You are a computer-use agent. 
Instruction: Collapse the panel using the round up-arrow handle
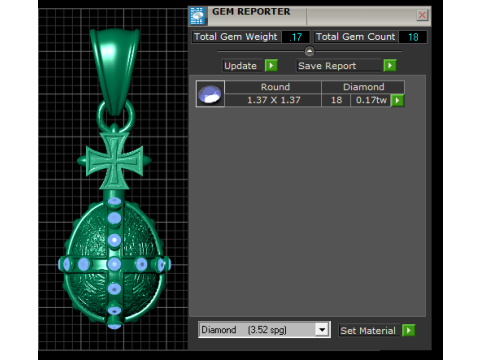[309, 51]
